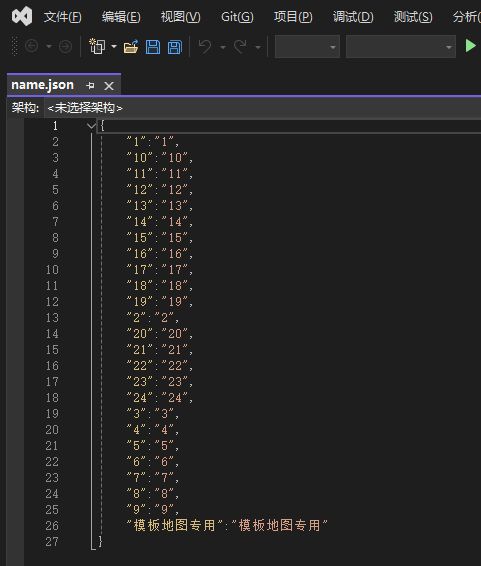This screenshot has width=481, height=566.
Task: Click line number 14 in the gutter
Action: click(x=52, y=334)
